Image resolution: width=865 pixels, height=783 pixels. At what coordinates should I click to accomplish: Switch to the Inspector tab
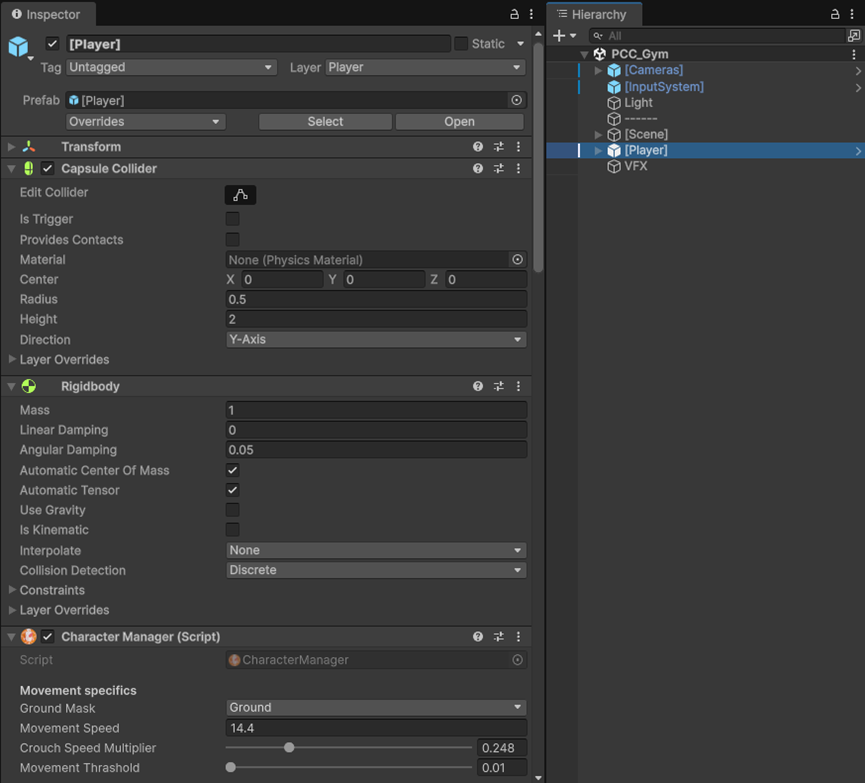coord(46,15)
